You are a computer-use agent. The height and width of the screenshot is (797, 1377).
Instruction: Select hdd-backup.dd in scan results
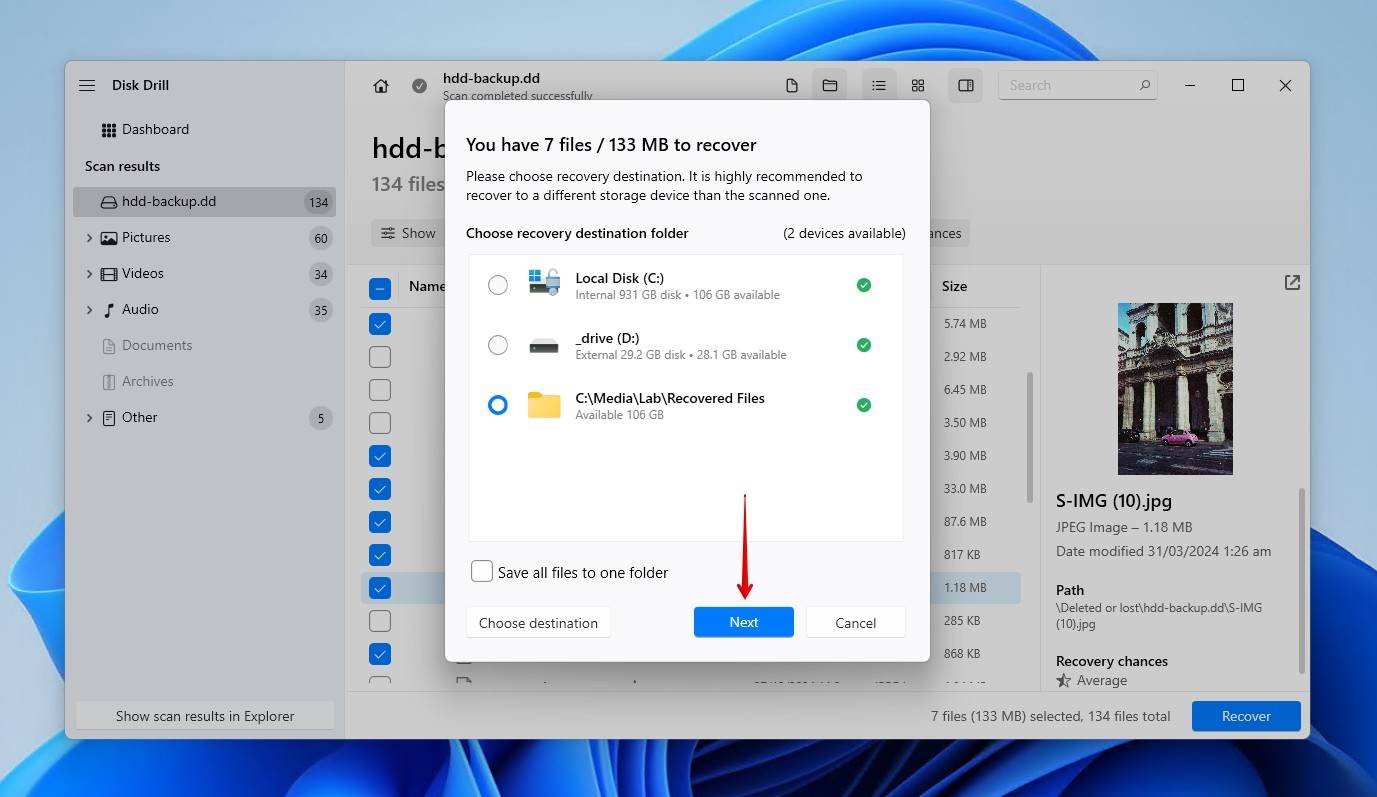[168, 202]
